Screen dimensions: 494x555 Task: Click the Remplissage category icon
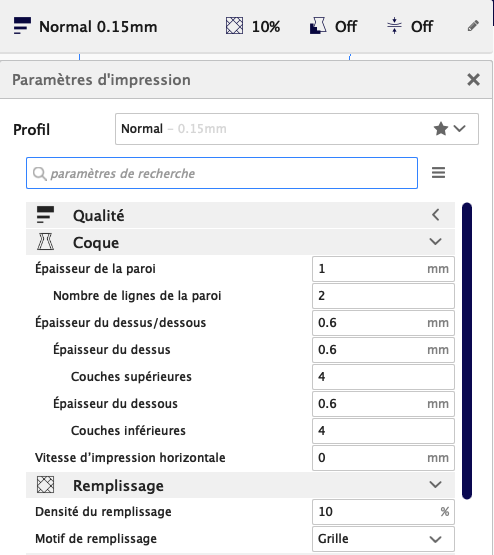tap(45, 485)
